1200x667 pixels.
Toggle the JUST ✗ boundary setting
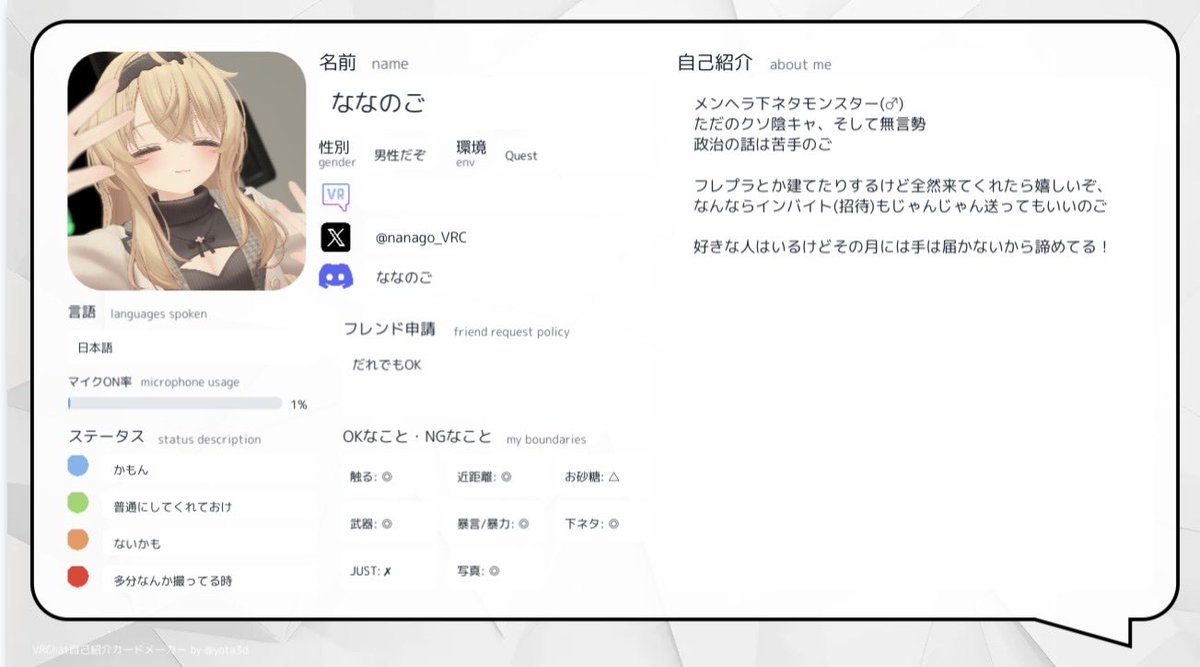(379, 570)
